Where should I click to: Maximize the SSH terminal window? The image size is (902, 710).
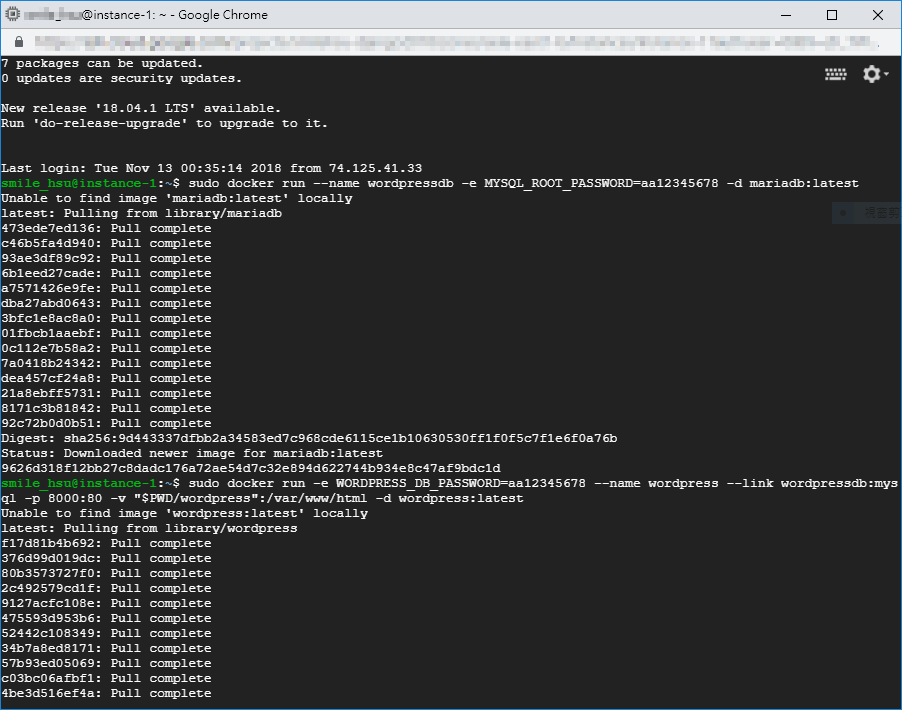(x=831, y=15)
